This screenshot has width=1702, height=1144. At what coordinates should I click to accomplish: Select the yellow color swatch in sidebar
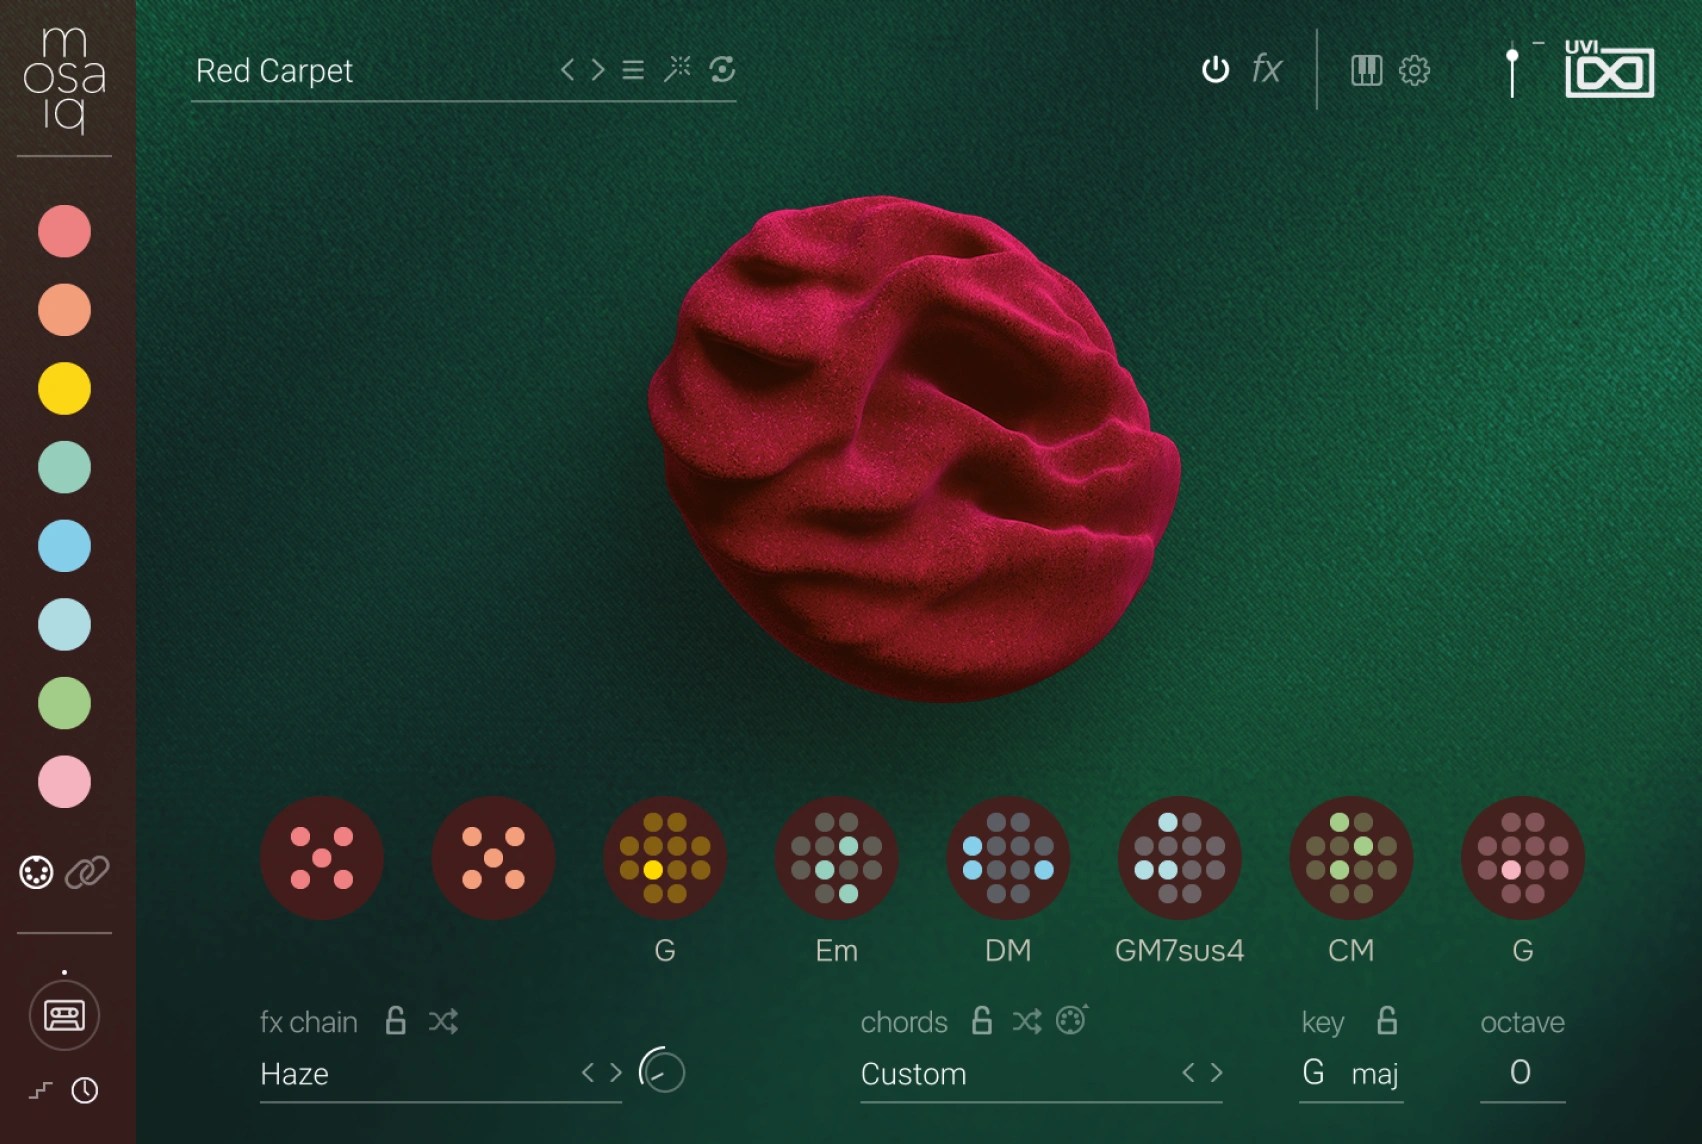point(64,388)
